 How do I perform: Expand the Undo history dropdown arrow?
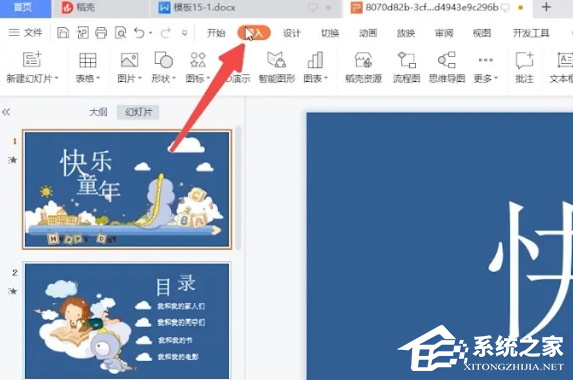click(151, 33)
